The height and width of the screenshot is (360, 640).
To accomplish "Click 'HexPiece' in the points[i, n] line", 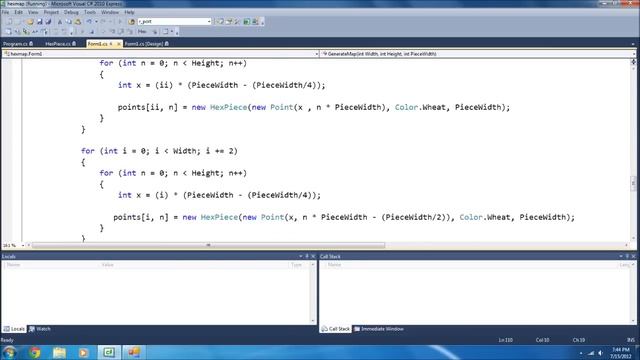I will 219,217.
